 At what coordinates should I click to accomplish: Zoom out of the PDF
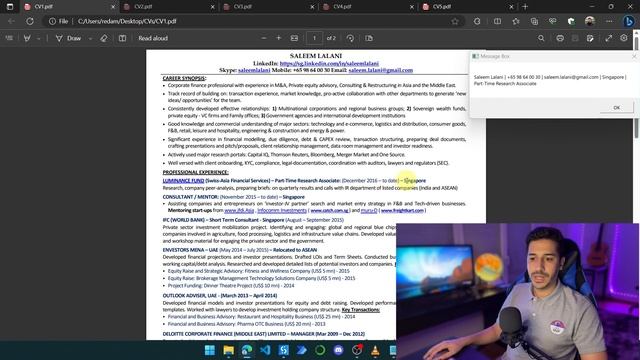pos(264,38)
